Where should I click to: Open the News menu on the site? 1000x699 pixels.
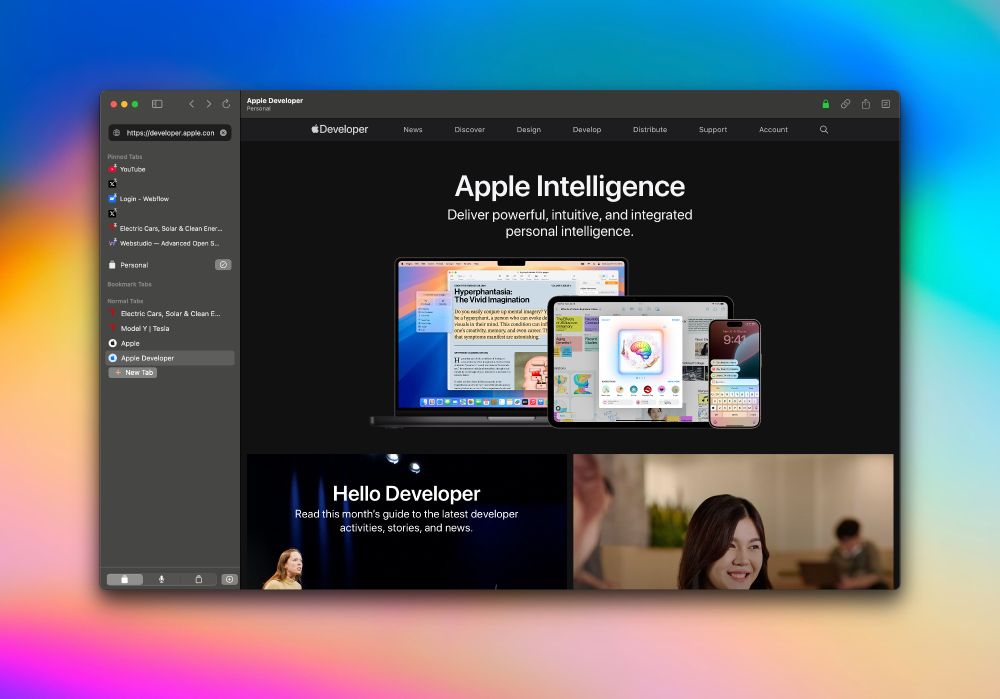pyautogui.click(x=413, y=129)
